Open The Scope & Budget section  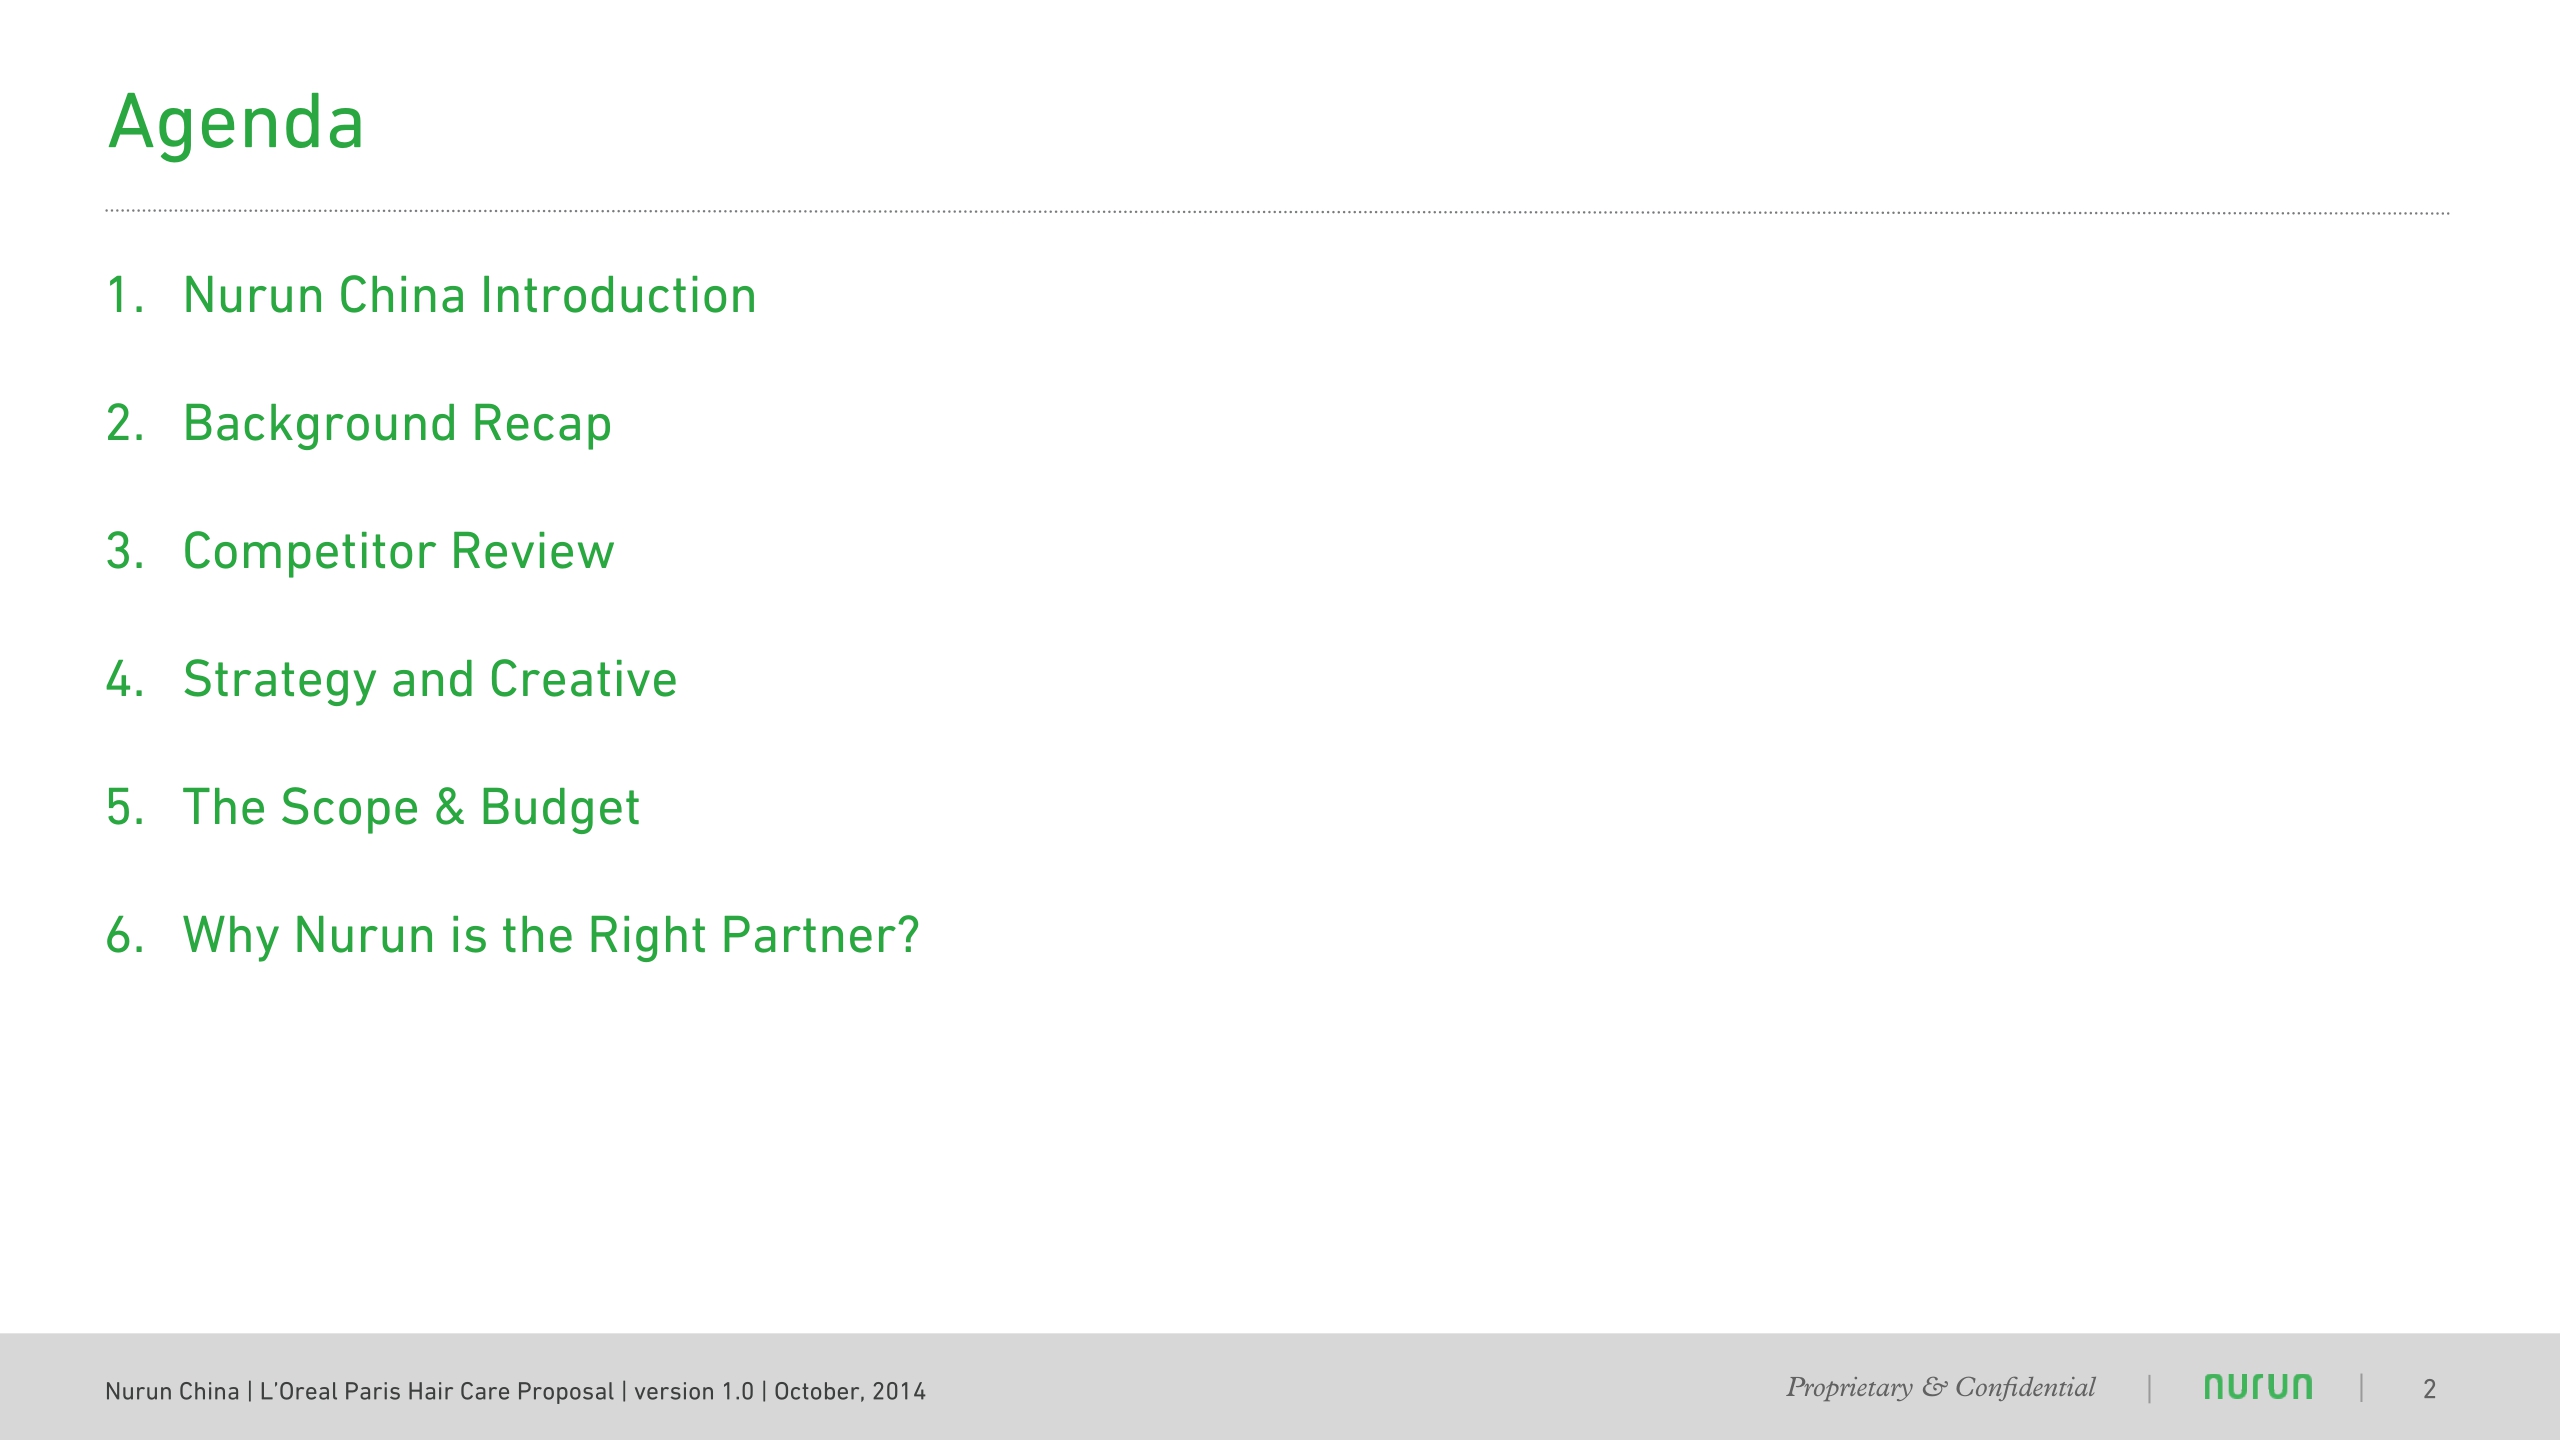(412, 806)
